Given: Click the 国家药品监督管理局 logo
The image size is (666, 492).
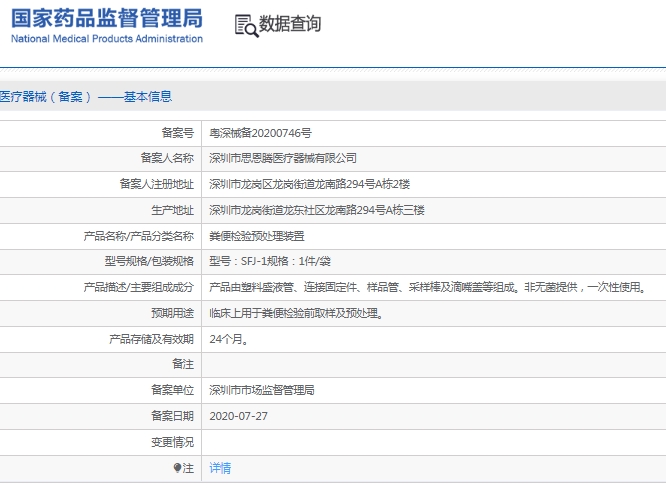Looking at the screenshot, I should click(x=107, y=26).
